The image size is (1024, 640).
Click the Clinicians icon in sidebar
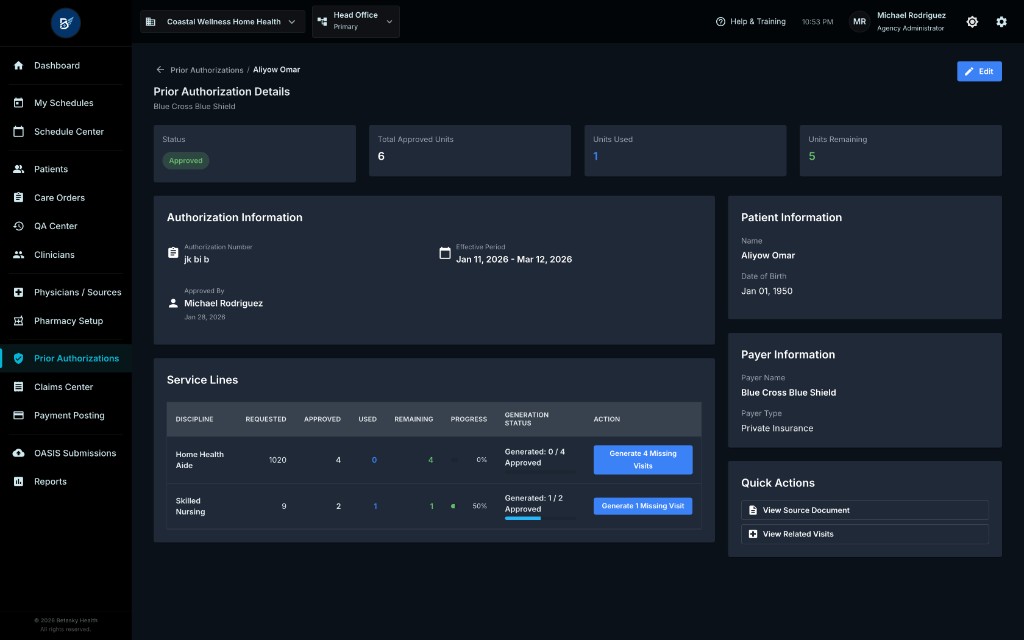pyautogui.click(x=18, y=255)
